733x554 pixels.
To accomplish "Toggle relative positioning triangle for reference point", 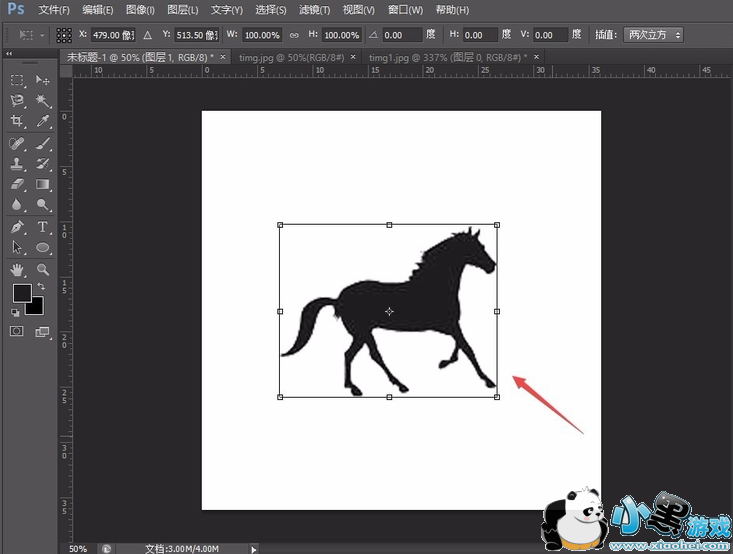I will coord(147,35).
